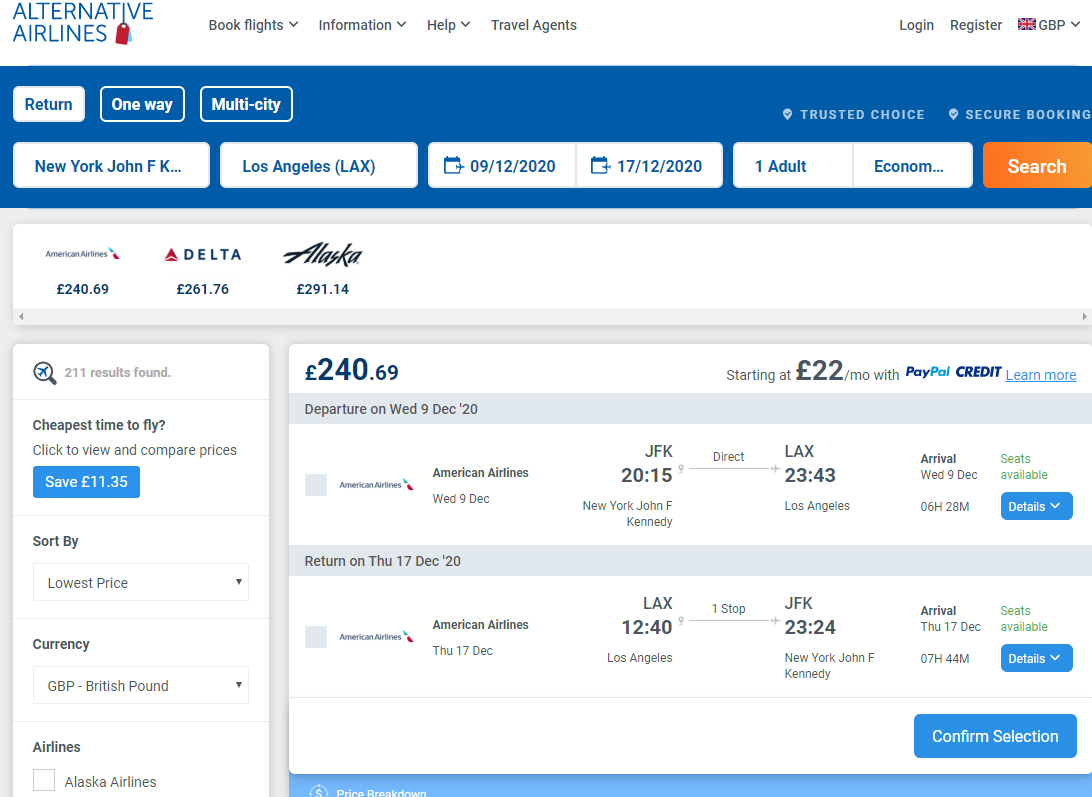Click the Login link

coord(916,25)
